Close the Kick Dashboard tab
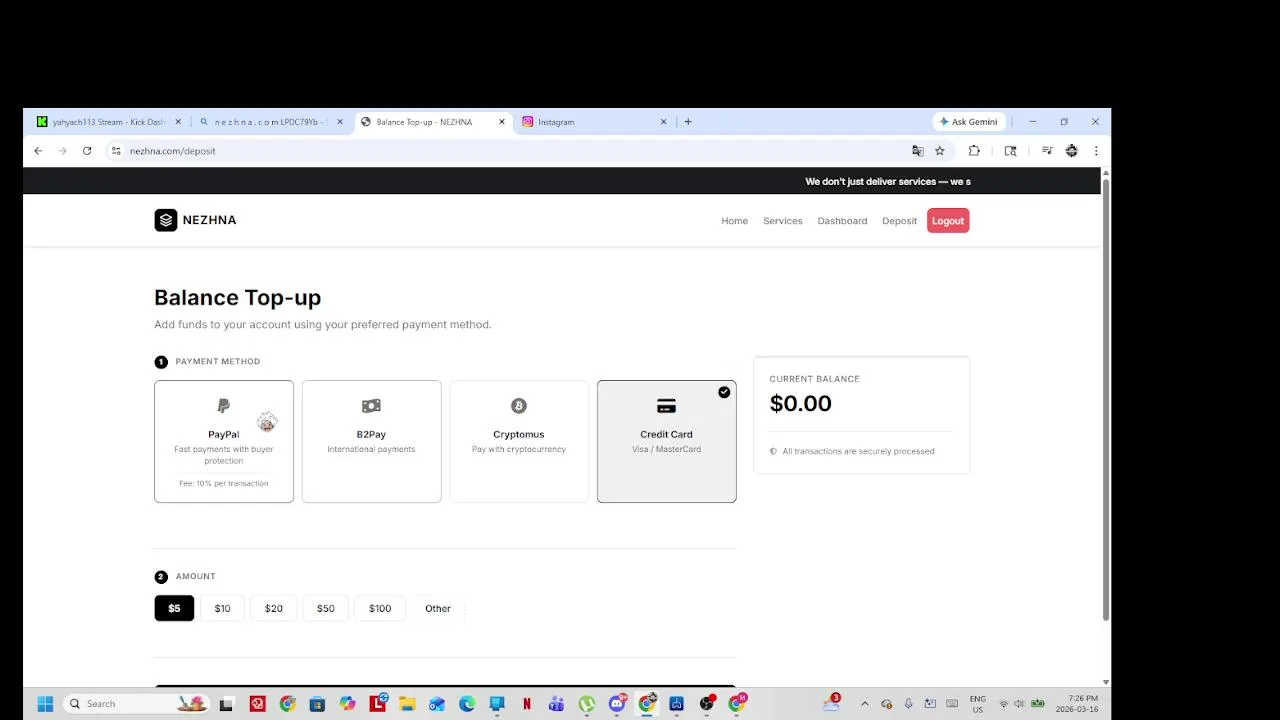This screenshot has height=720, width=1280. coord(178,122)
